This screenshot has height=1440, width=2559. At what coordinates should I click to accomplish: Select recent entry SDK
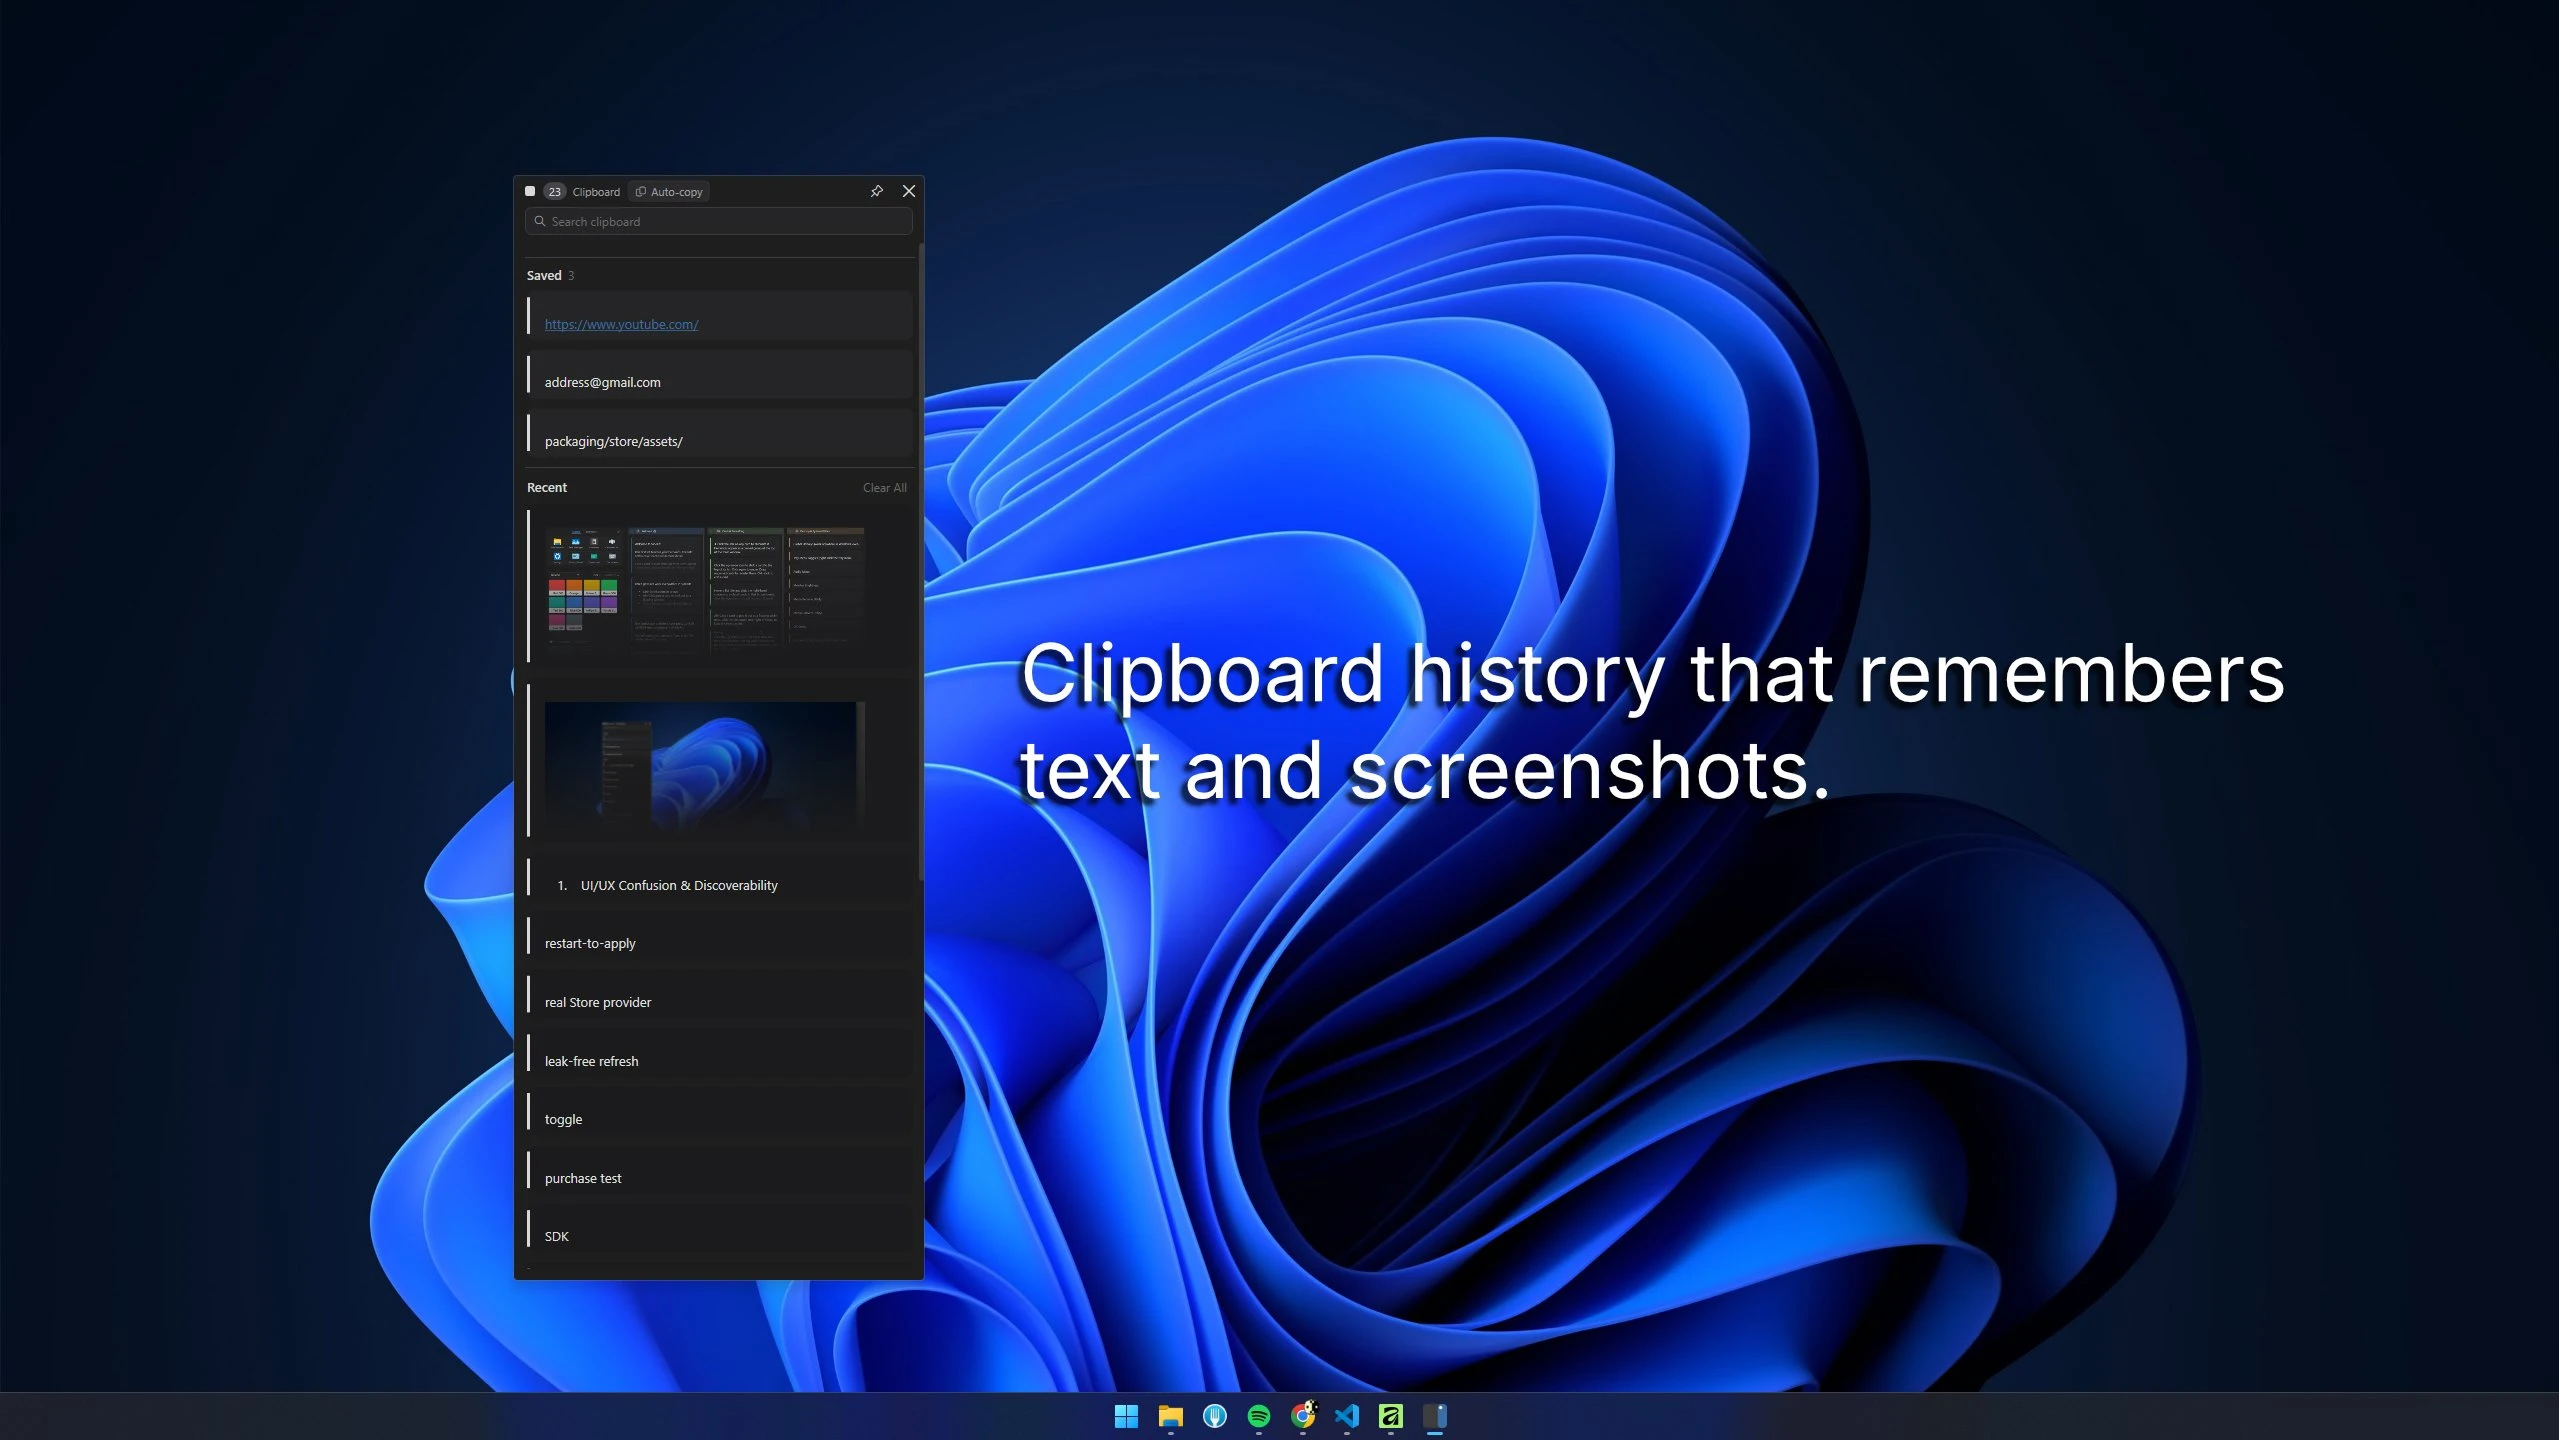coord(719,1230)
